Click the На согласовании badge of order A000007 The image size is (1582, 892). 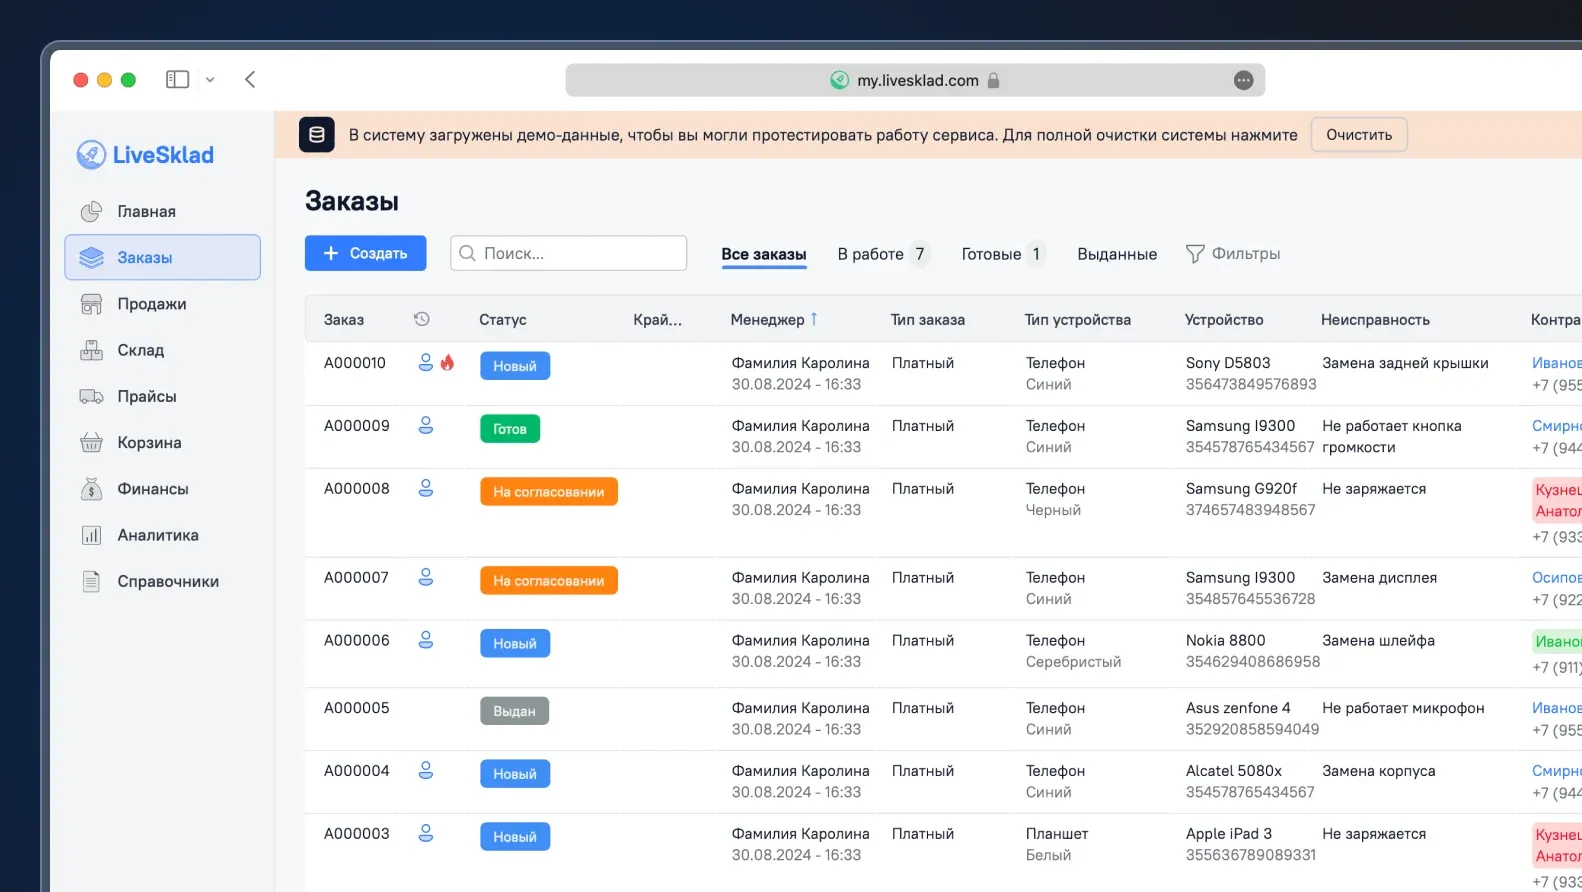(549, 581)
